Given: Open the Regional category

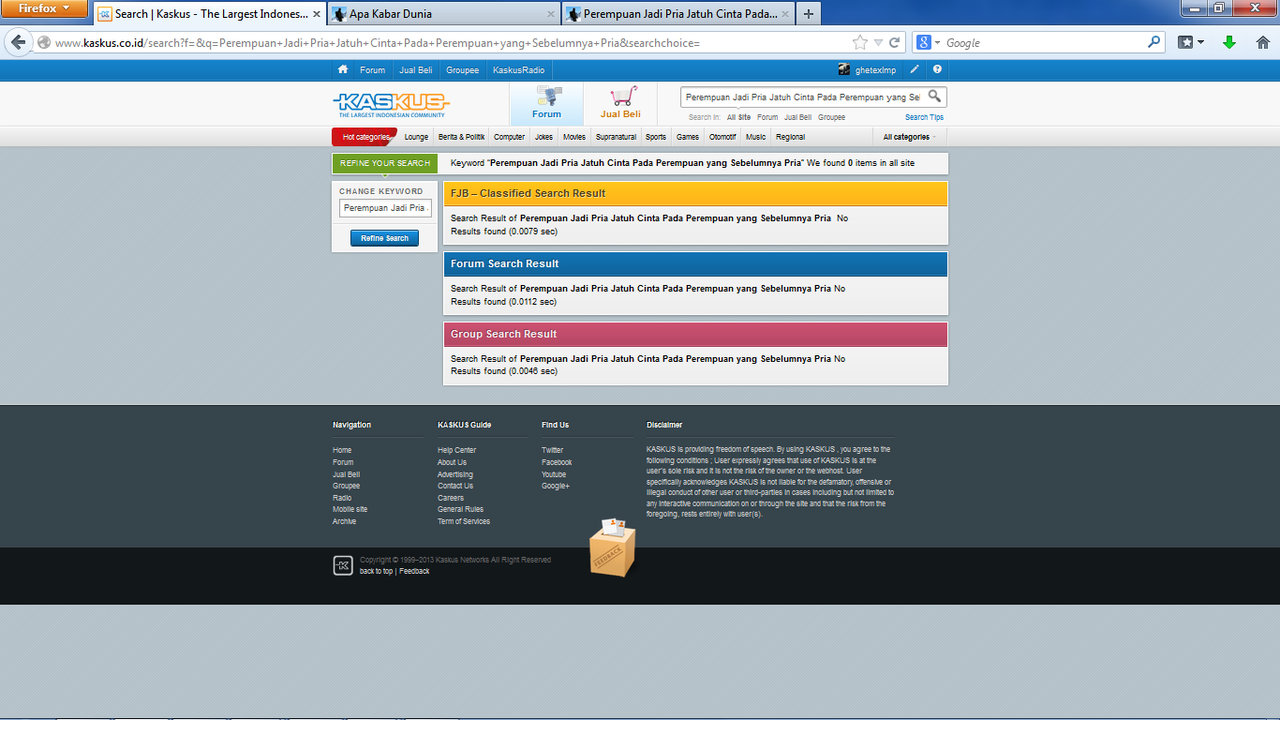Looking at the screenshot, I should point(790,137).
